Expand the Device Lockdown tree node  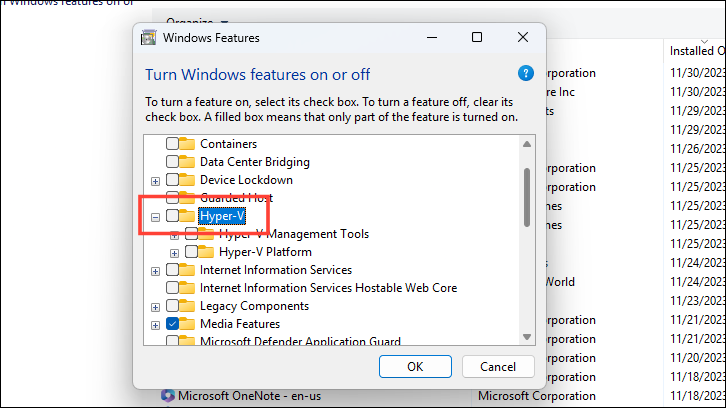(x=156, y=181)
